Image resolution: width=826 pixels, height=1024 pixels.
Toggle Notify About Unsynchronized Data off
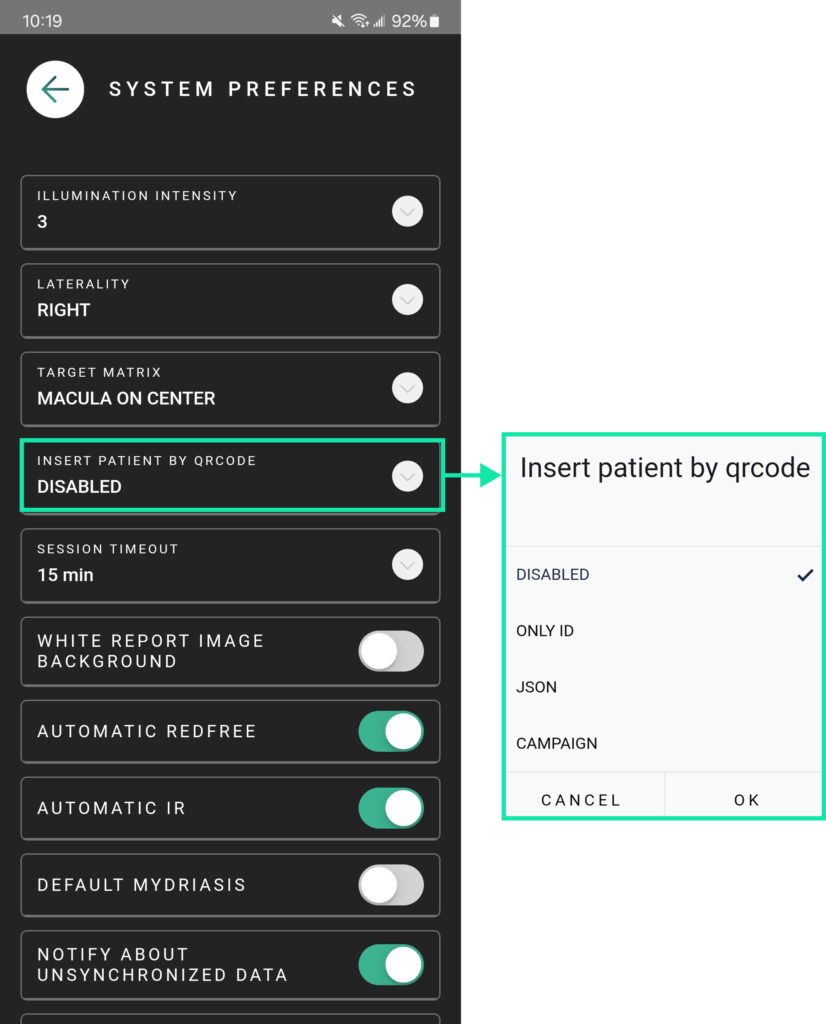[391, 964]
